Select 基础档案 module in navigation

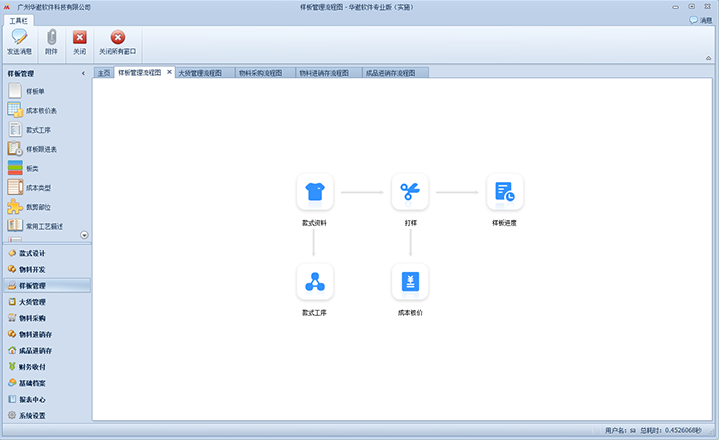[47, 383]
